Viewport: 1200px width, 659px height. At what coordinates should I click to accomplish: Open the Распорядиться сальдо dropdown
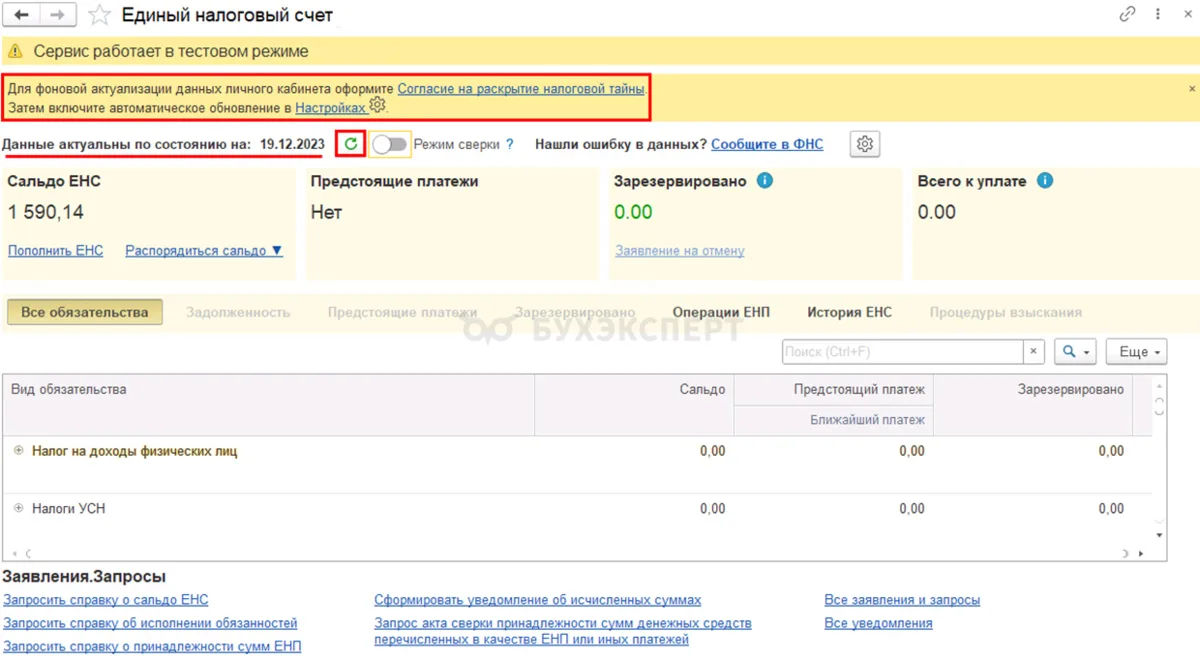click(x=204, y=251)
